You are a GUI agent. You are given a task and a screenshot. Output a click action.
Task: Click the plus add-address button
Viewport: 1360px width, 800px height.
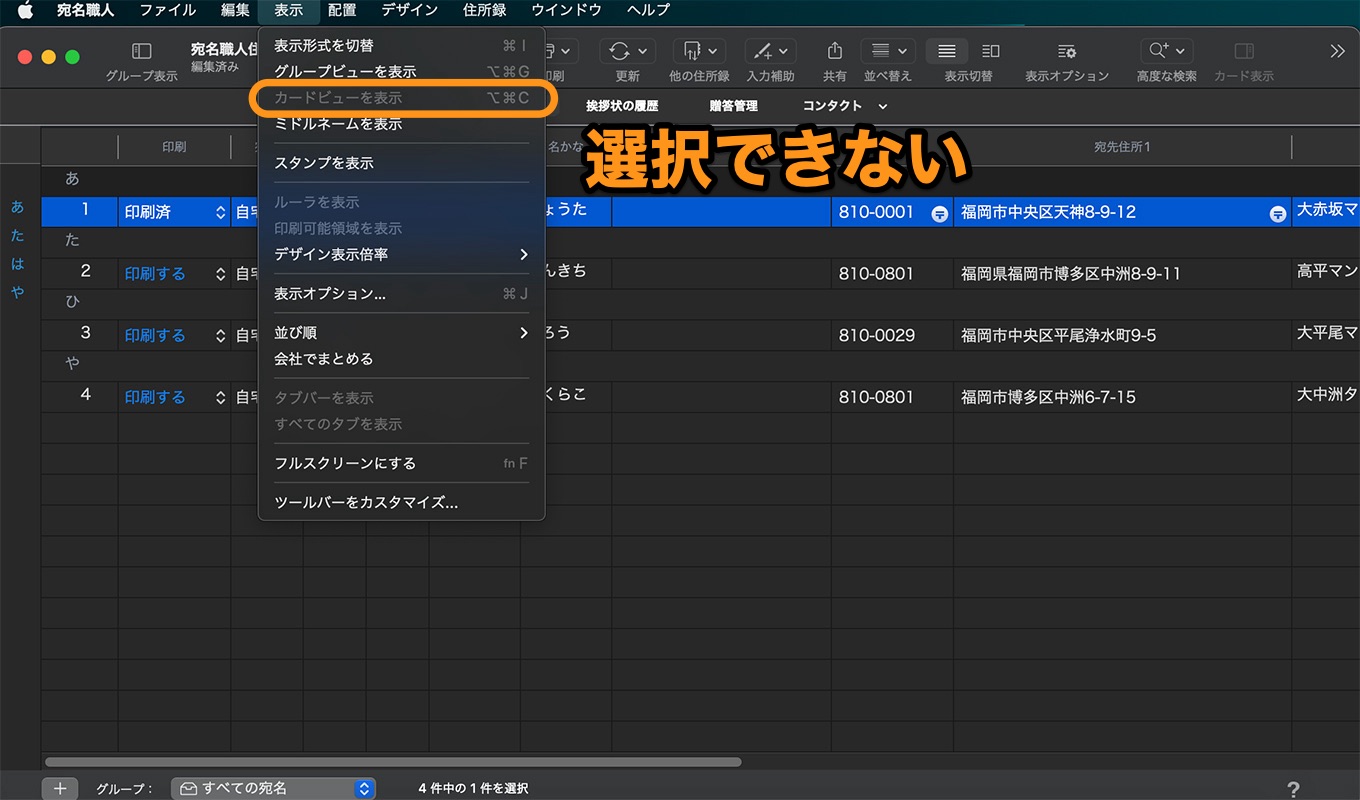pyautogui.click(x=59, y=788)
